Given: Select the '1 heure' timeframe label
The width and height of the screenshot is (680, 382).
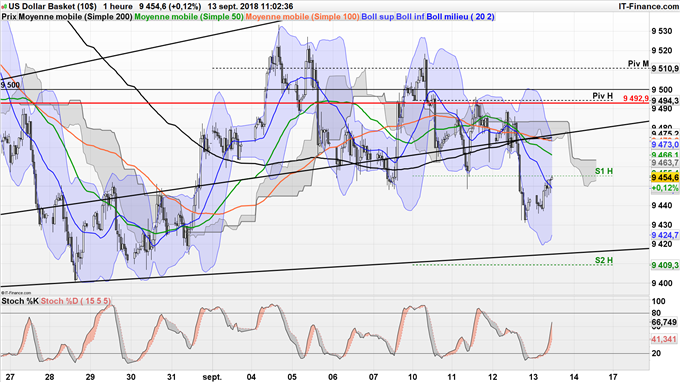Looking at the screenshot, I should [x=118, y=7].
